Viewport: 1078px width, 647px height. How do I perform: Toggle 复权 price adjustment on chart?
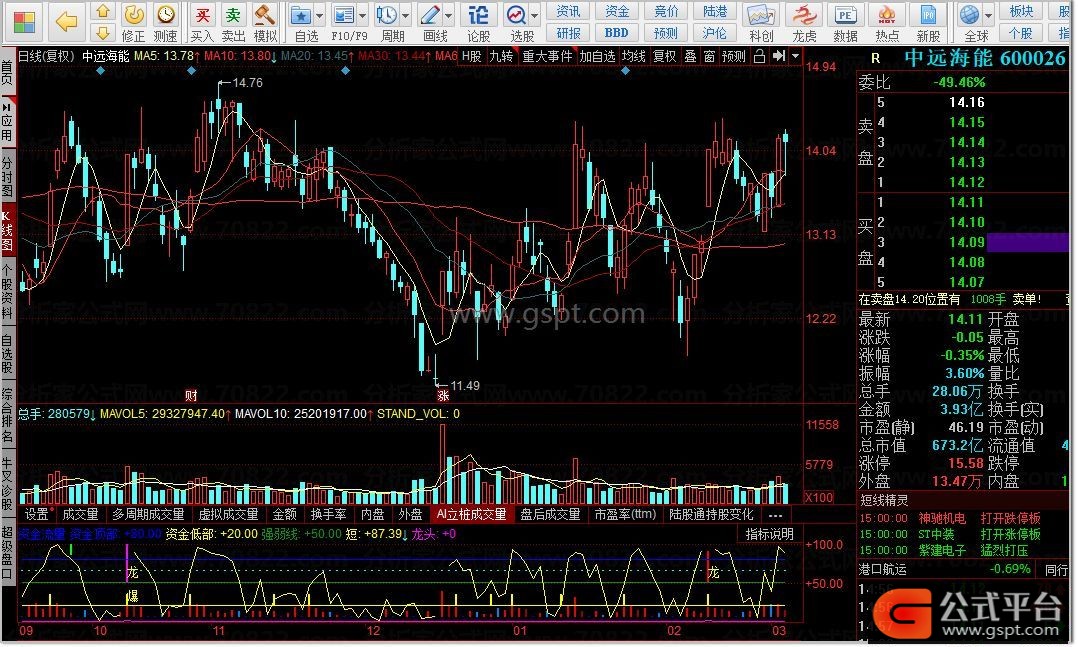664,56
